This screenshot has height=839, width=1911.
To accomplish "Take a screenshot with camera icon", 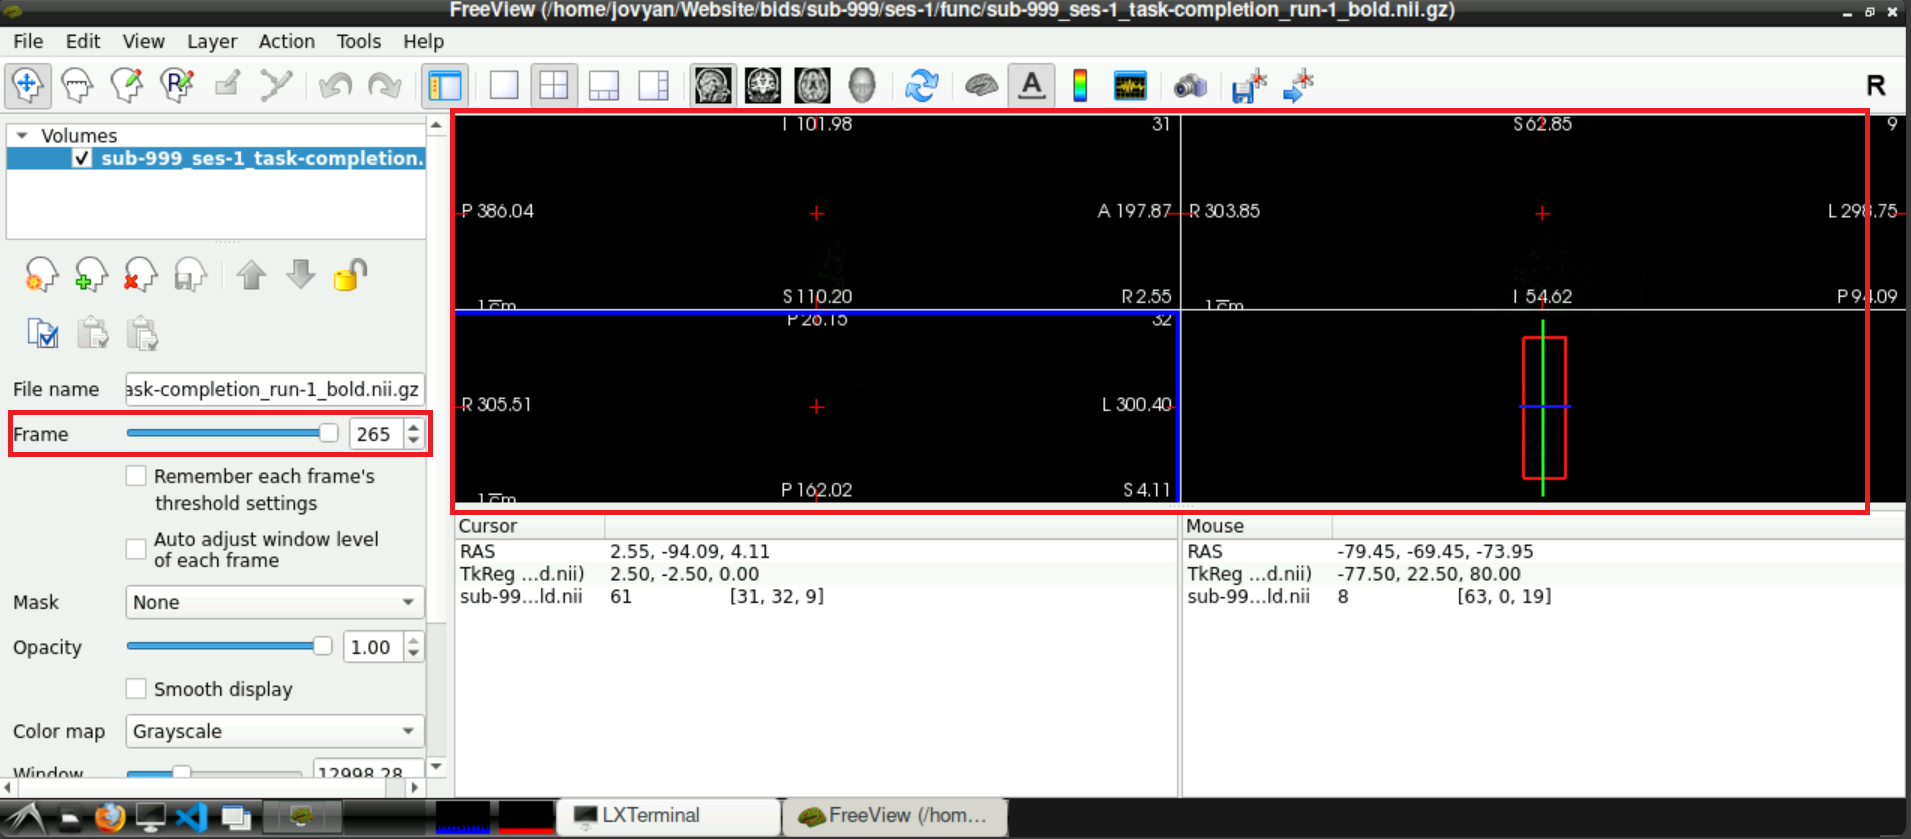I will pyautogui.click(x=1190, y=86).
